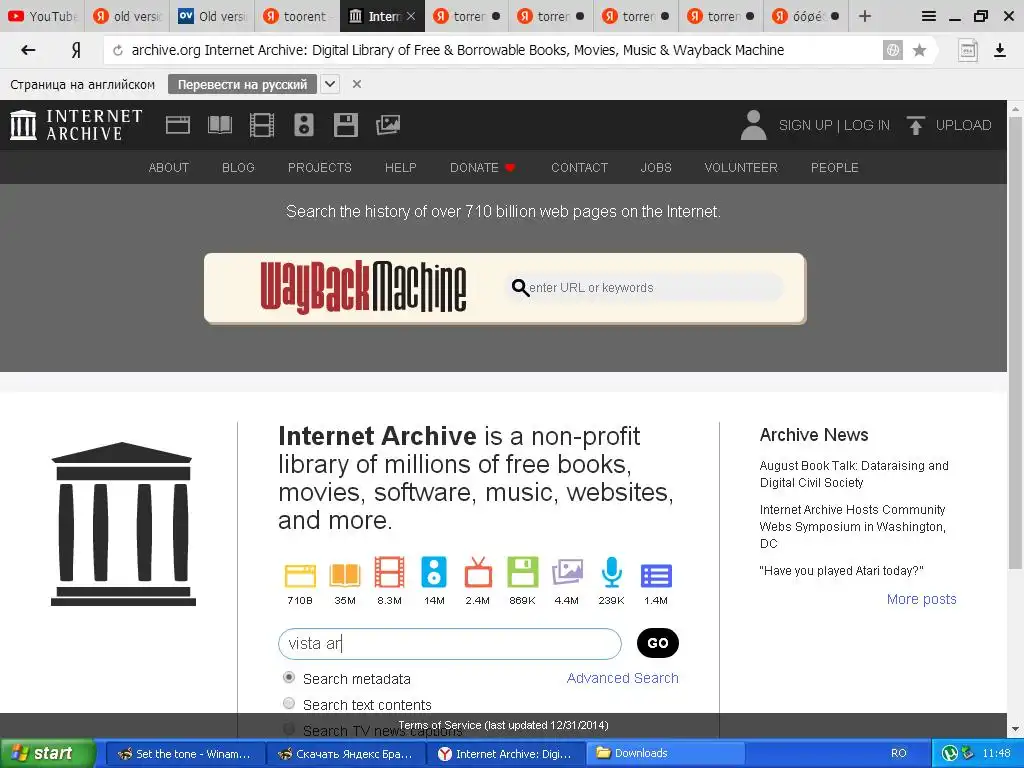Screen dimensions: 1024x768
Task: Open the microphone icon labeled 239K
Action: pos(611,572)
